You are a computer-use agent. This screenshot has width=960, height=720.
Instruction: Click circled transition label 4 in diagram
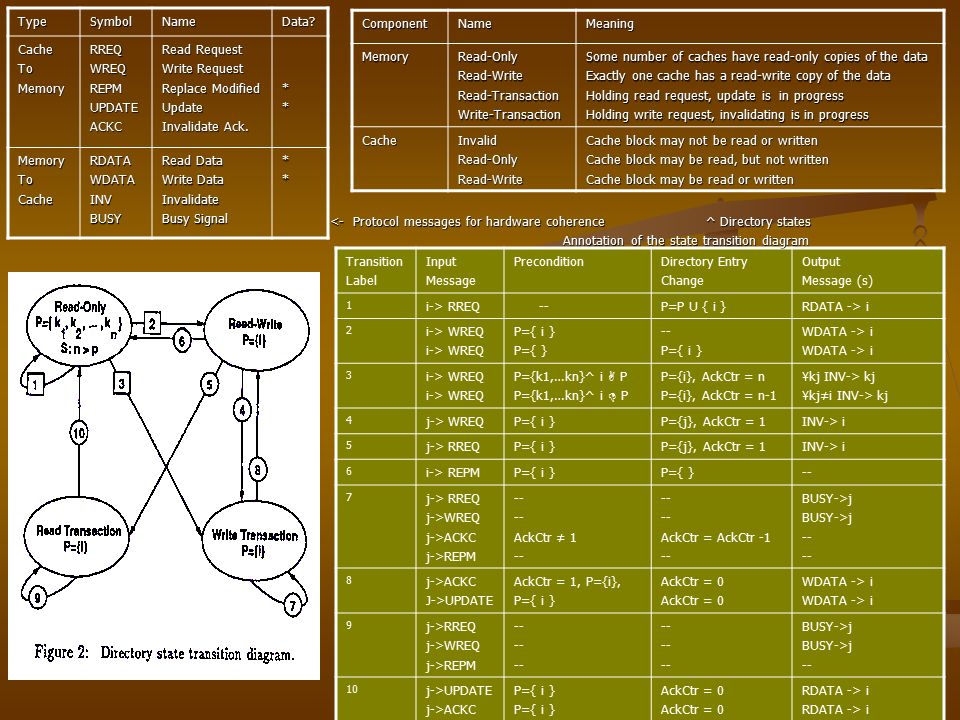click(x=242, y=410)
